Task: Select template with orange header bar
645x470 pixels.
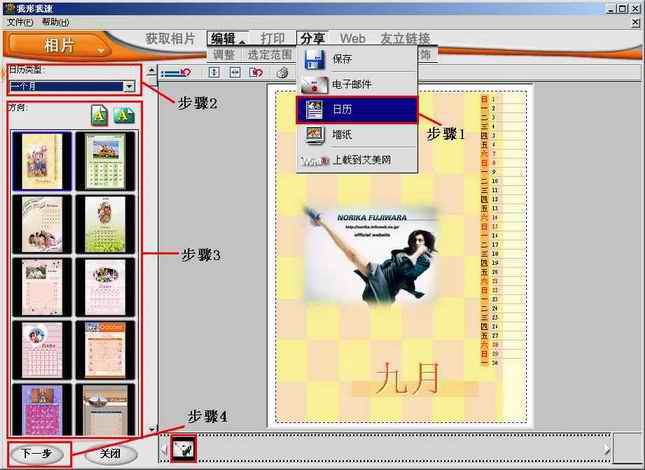Action: click(x=105, y=350)
